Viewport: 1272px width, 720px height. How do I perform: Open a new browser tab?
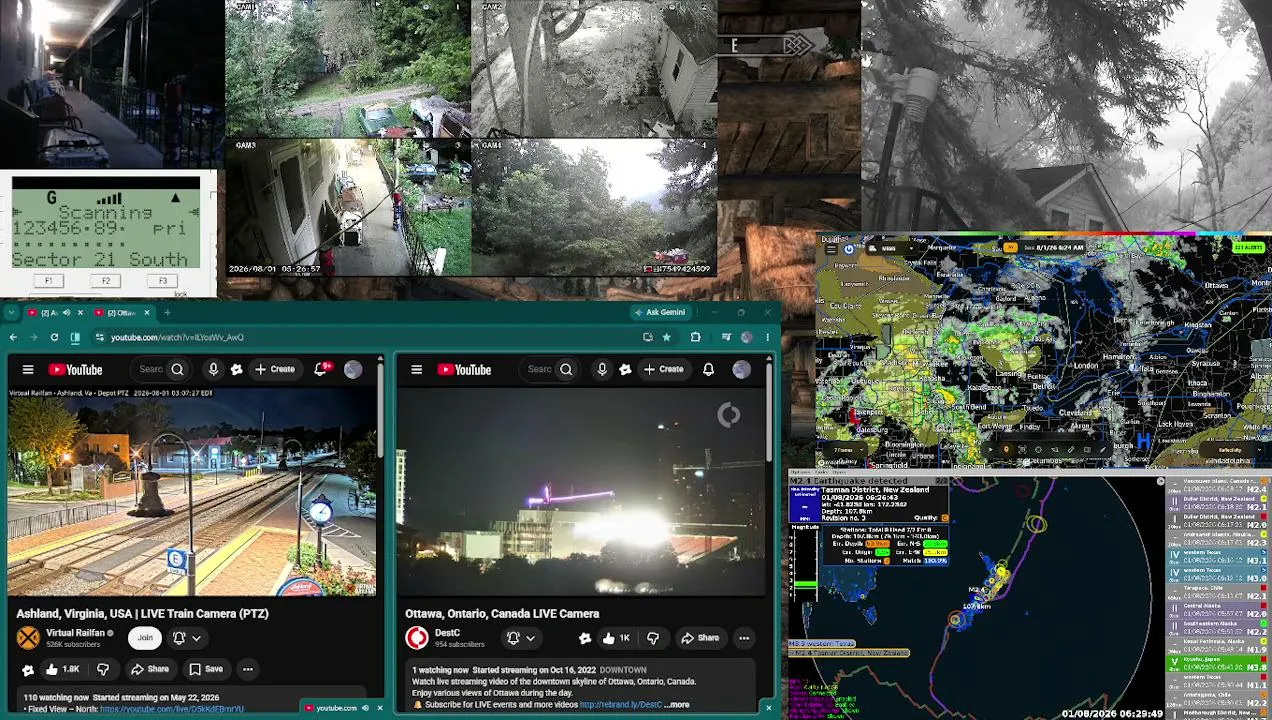(167, 313)
